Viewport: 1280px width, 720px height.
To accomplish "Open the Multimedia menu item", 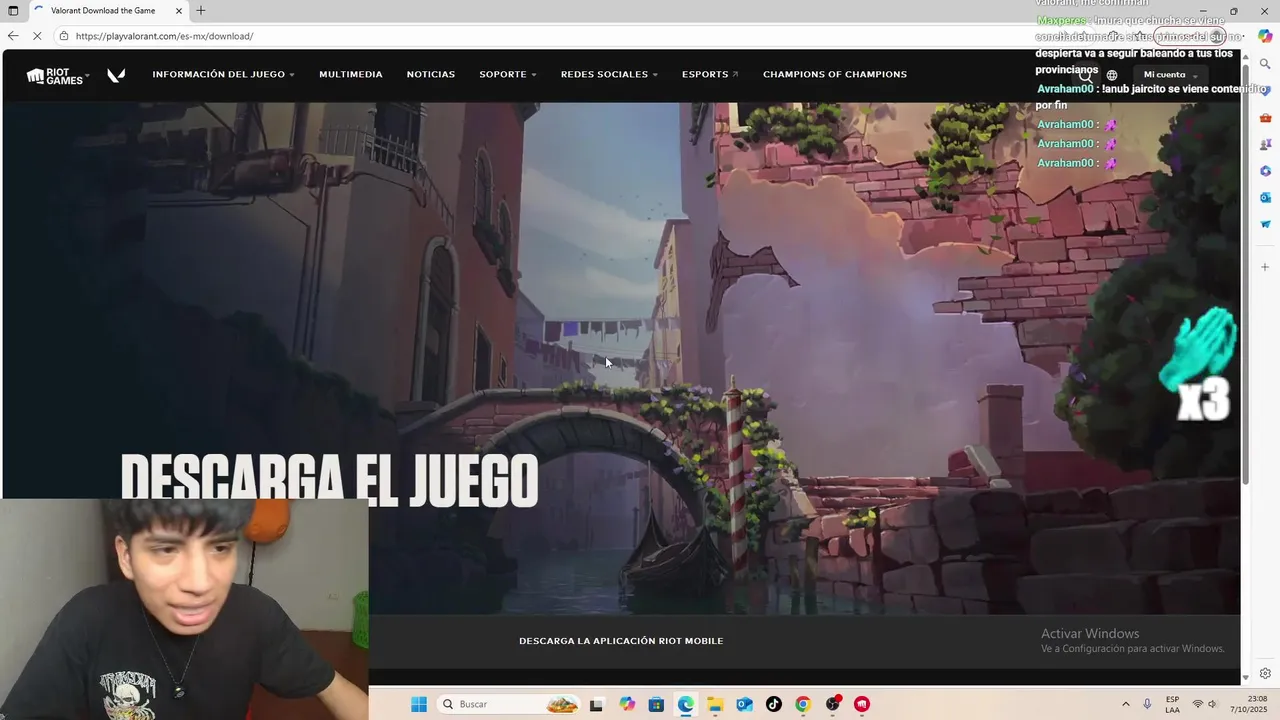I will (x=350, y=74).
